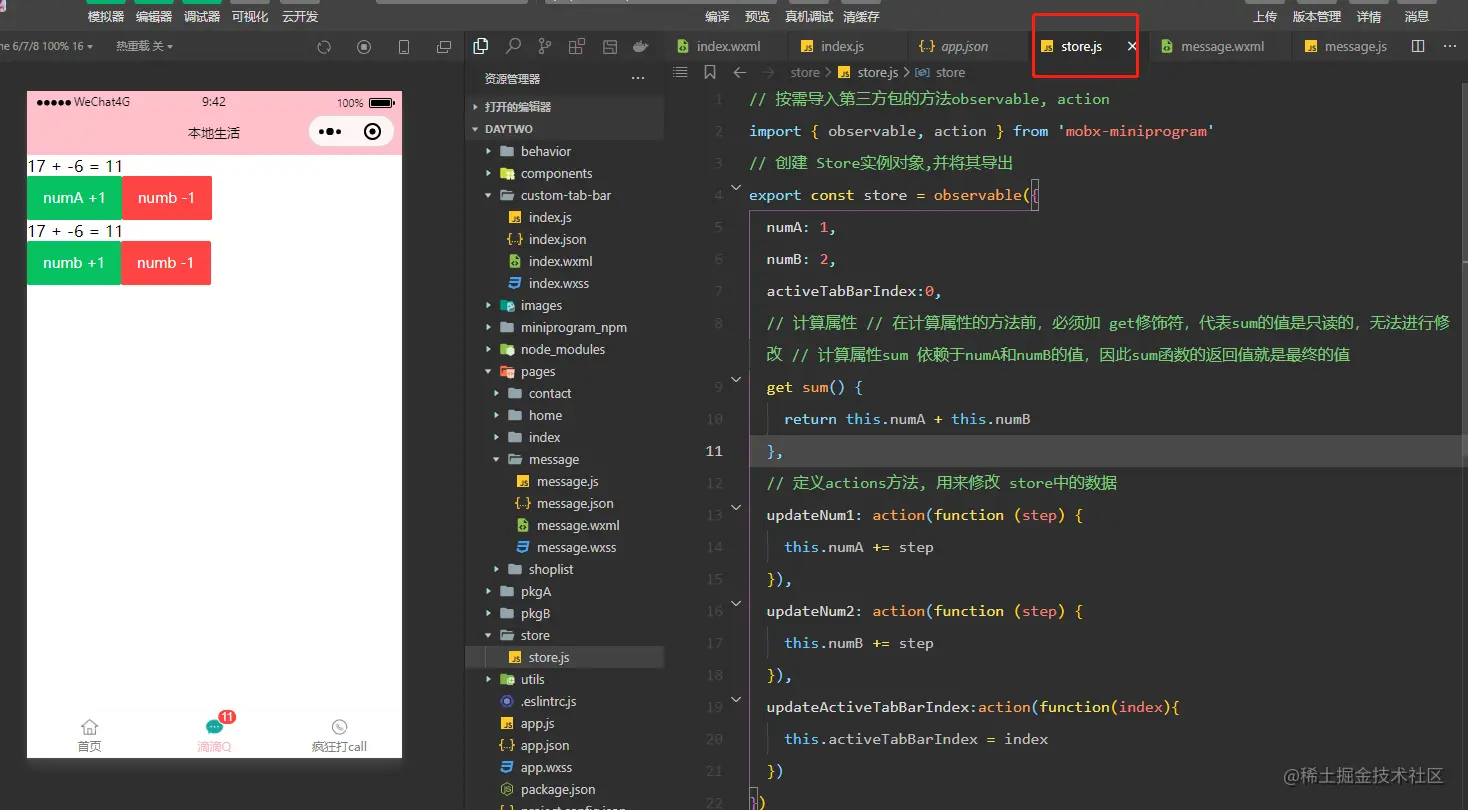Split the editor with the split icon

1418,46
